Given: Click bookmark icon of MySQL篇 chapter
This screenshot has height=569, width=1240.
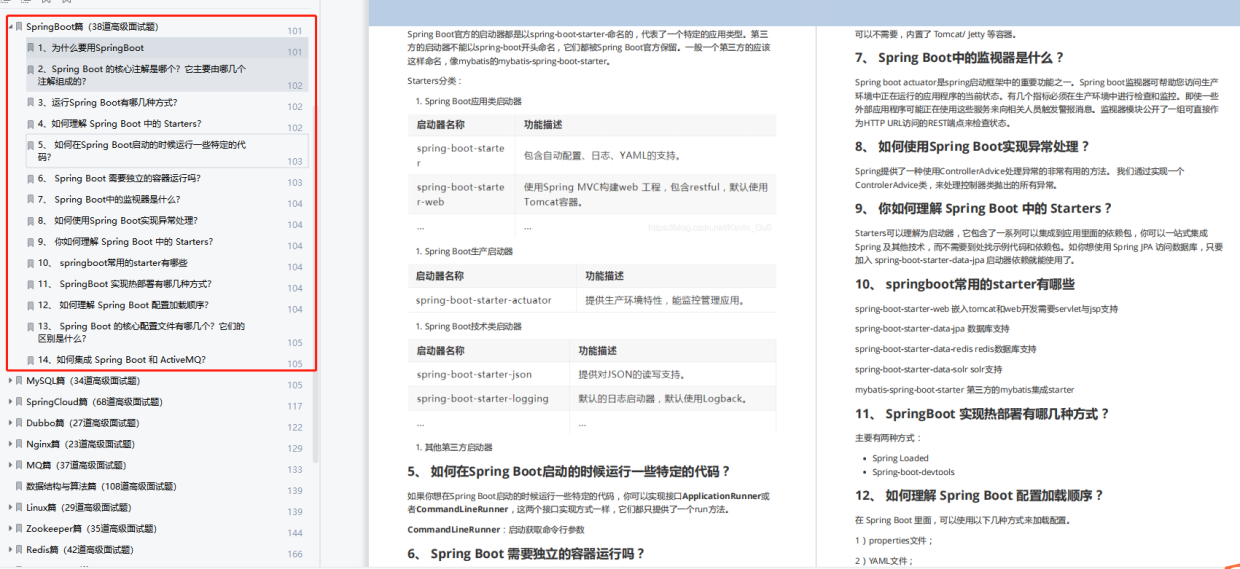Looking at the screenshot, I should (19, 381).
